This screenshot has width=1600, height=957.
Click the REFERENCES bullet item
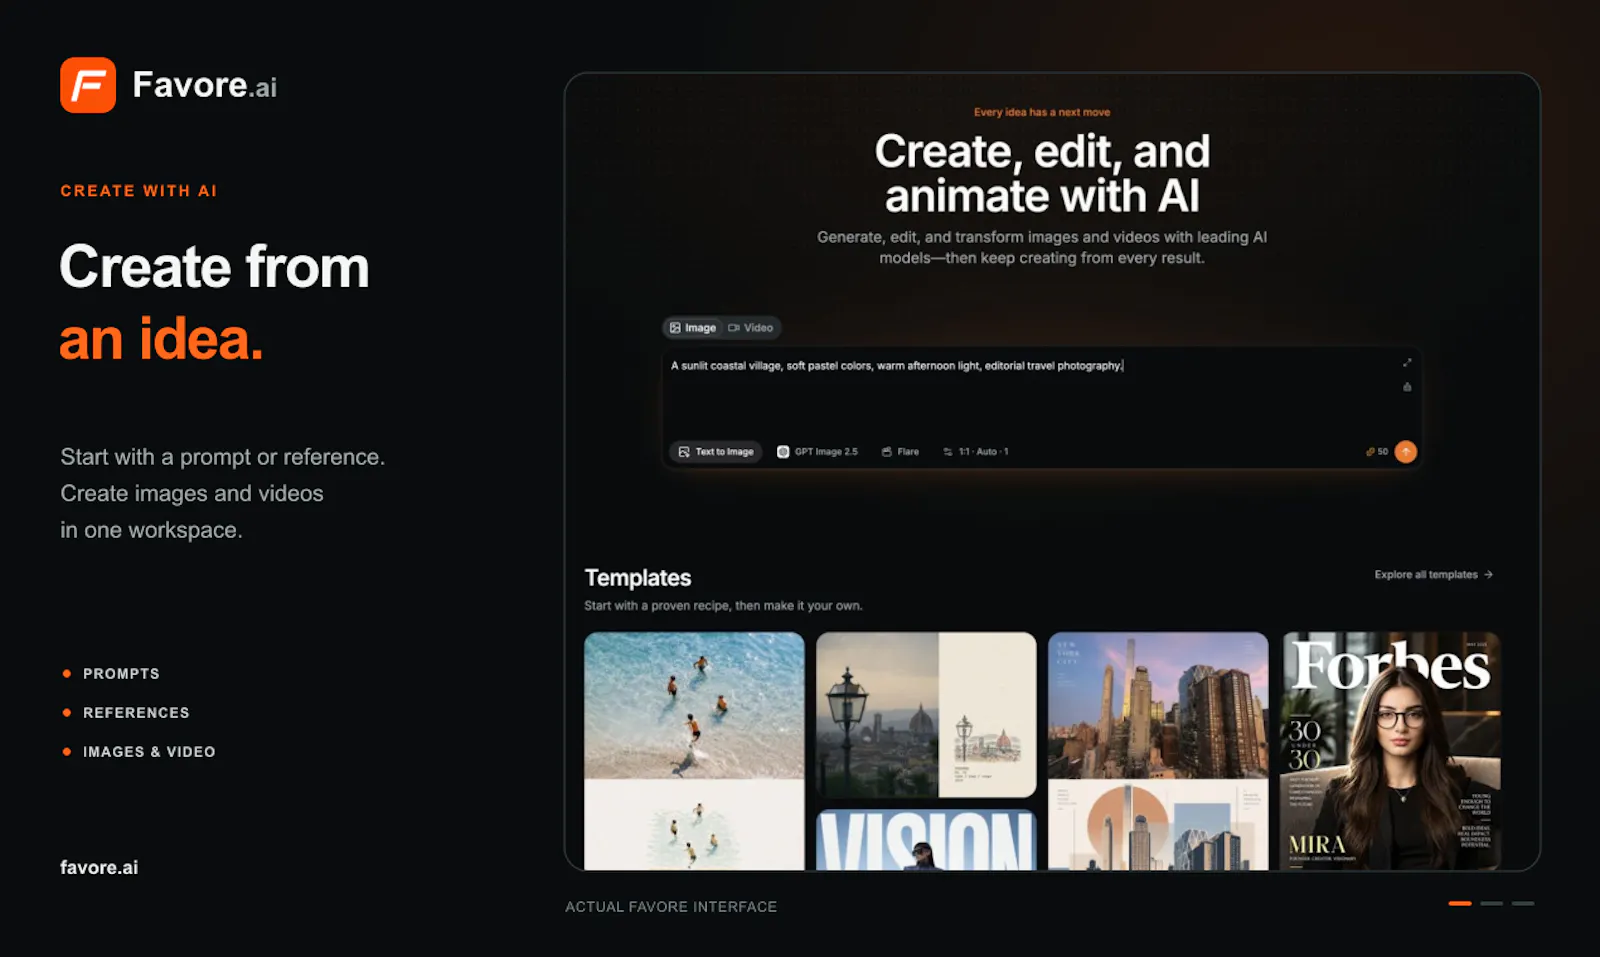(x=136, y=713)
